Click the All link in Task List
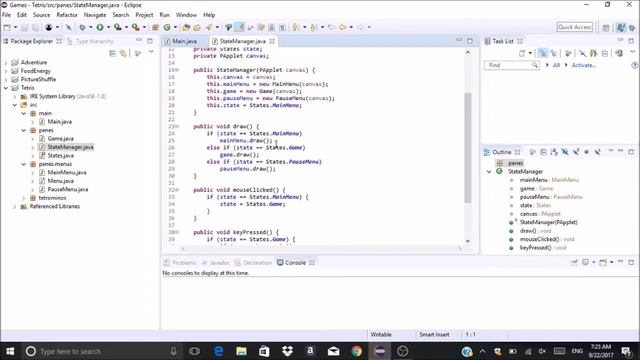 pos(556,65)
